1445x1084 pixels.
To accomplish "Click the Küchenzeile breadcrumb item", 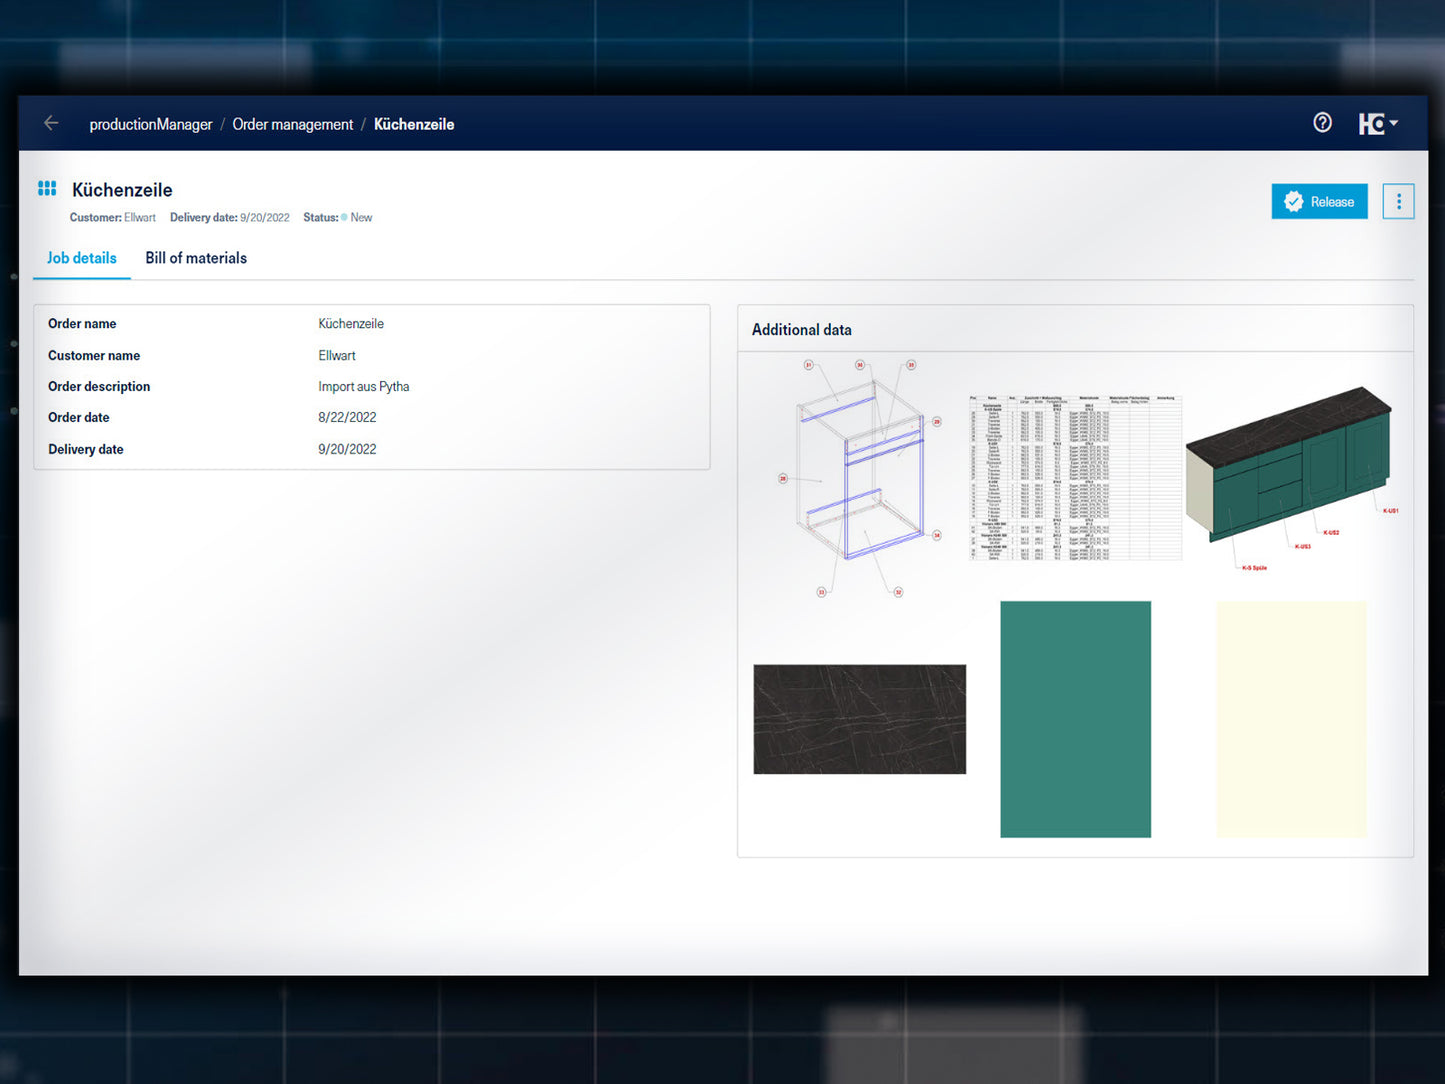I will click(414, 124).
